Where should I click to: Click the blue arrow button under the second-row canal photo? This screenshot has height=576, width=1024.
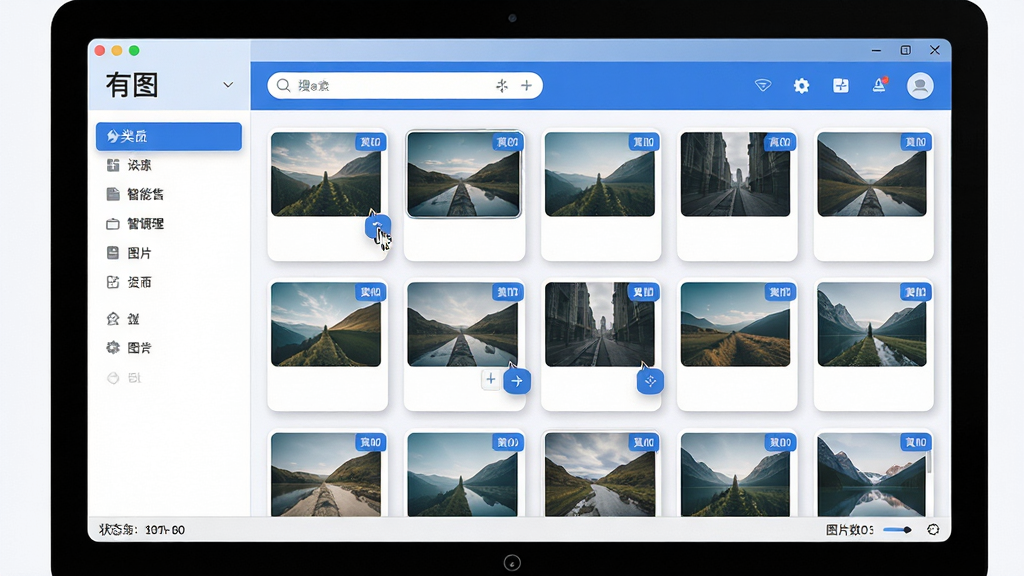point(517,381)
